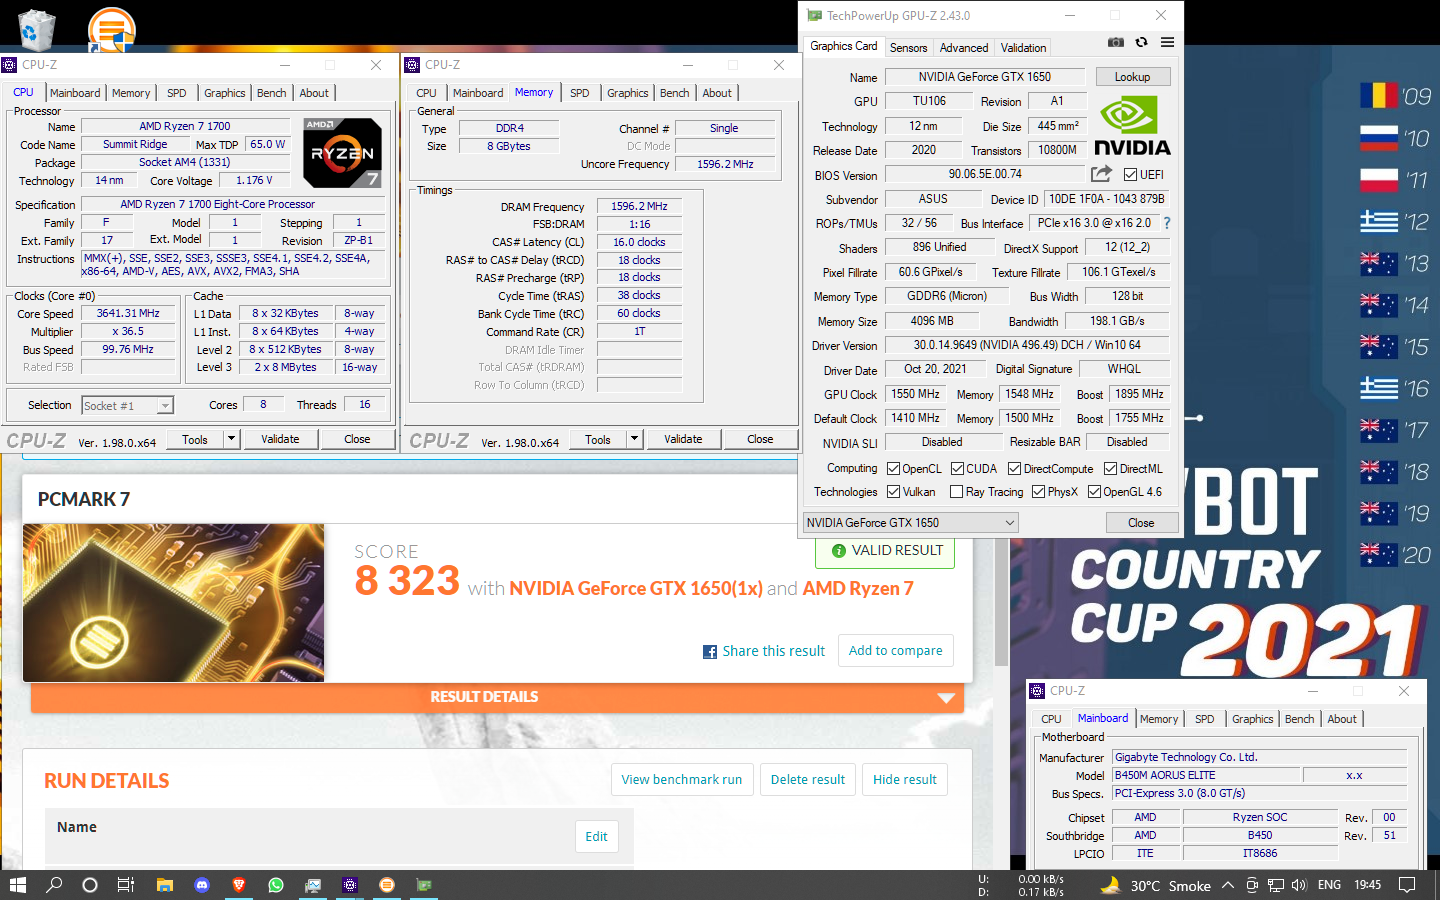Click the BIOS share/export arrow icon
This screenshot has height=900, width=1440.
pyautogui.click(x=1101, y=174)
